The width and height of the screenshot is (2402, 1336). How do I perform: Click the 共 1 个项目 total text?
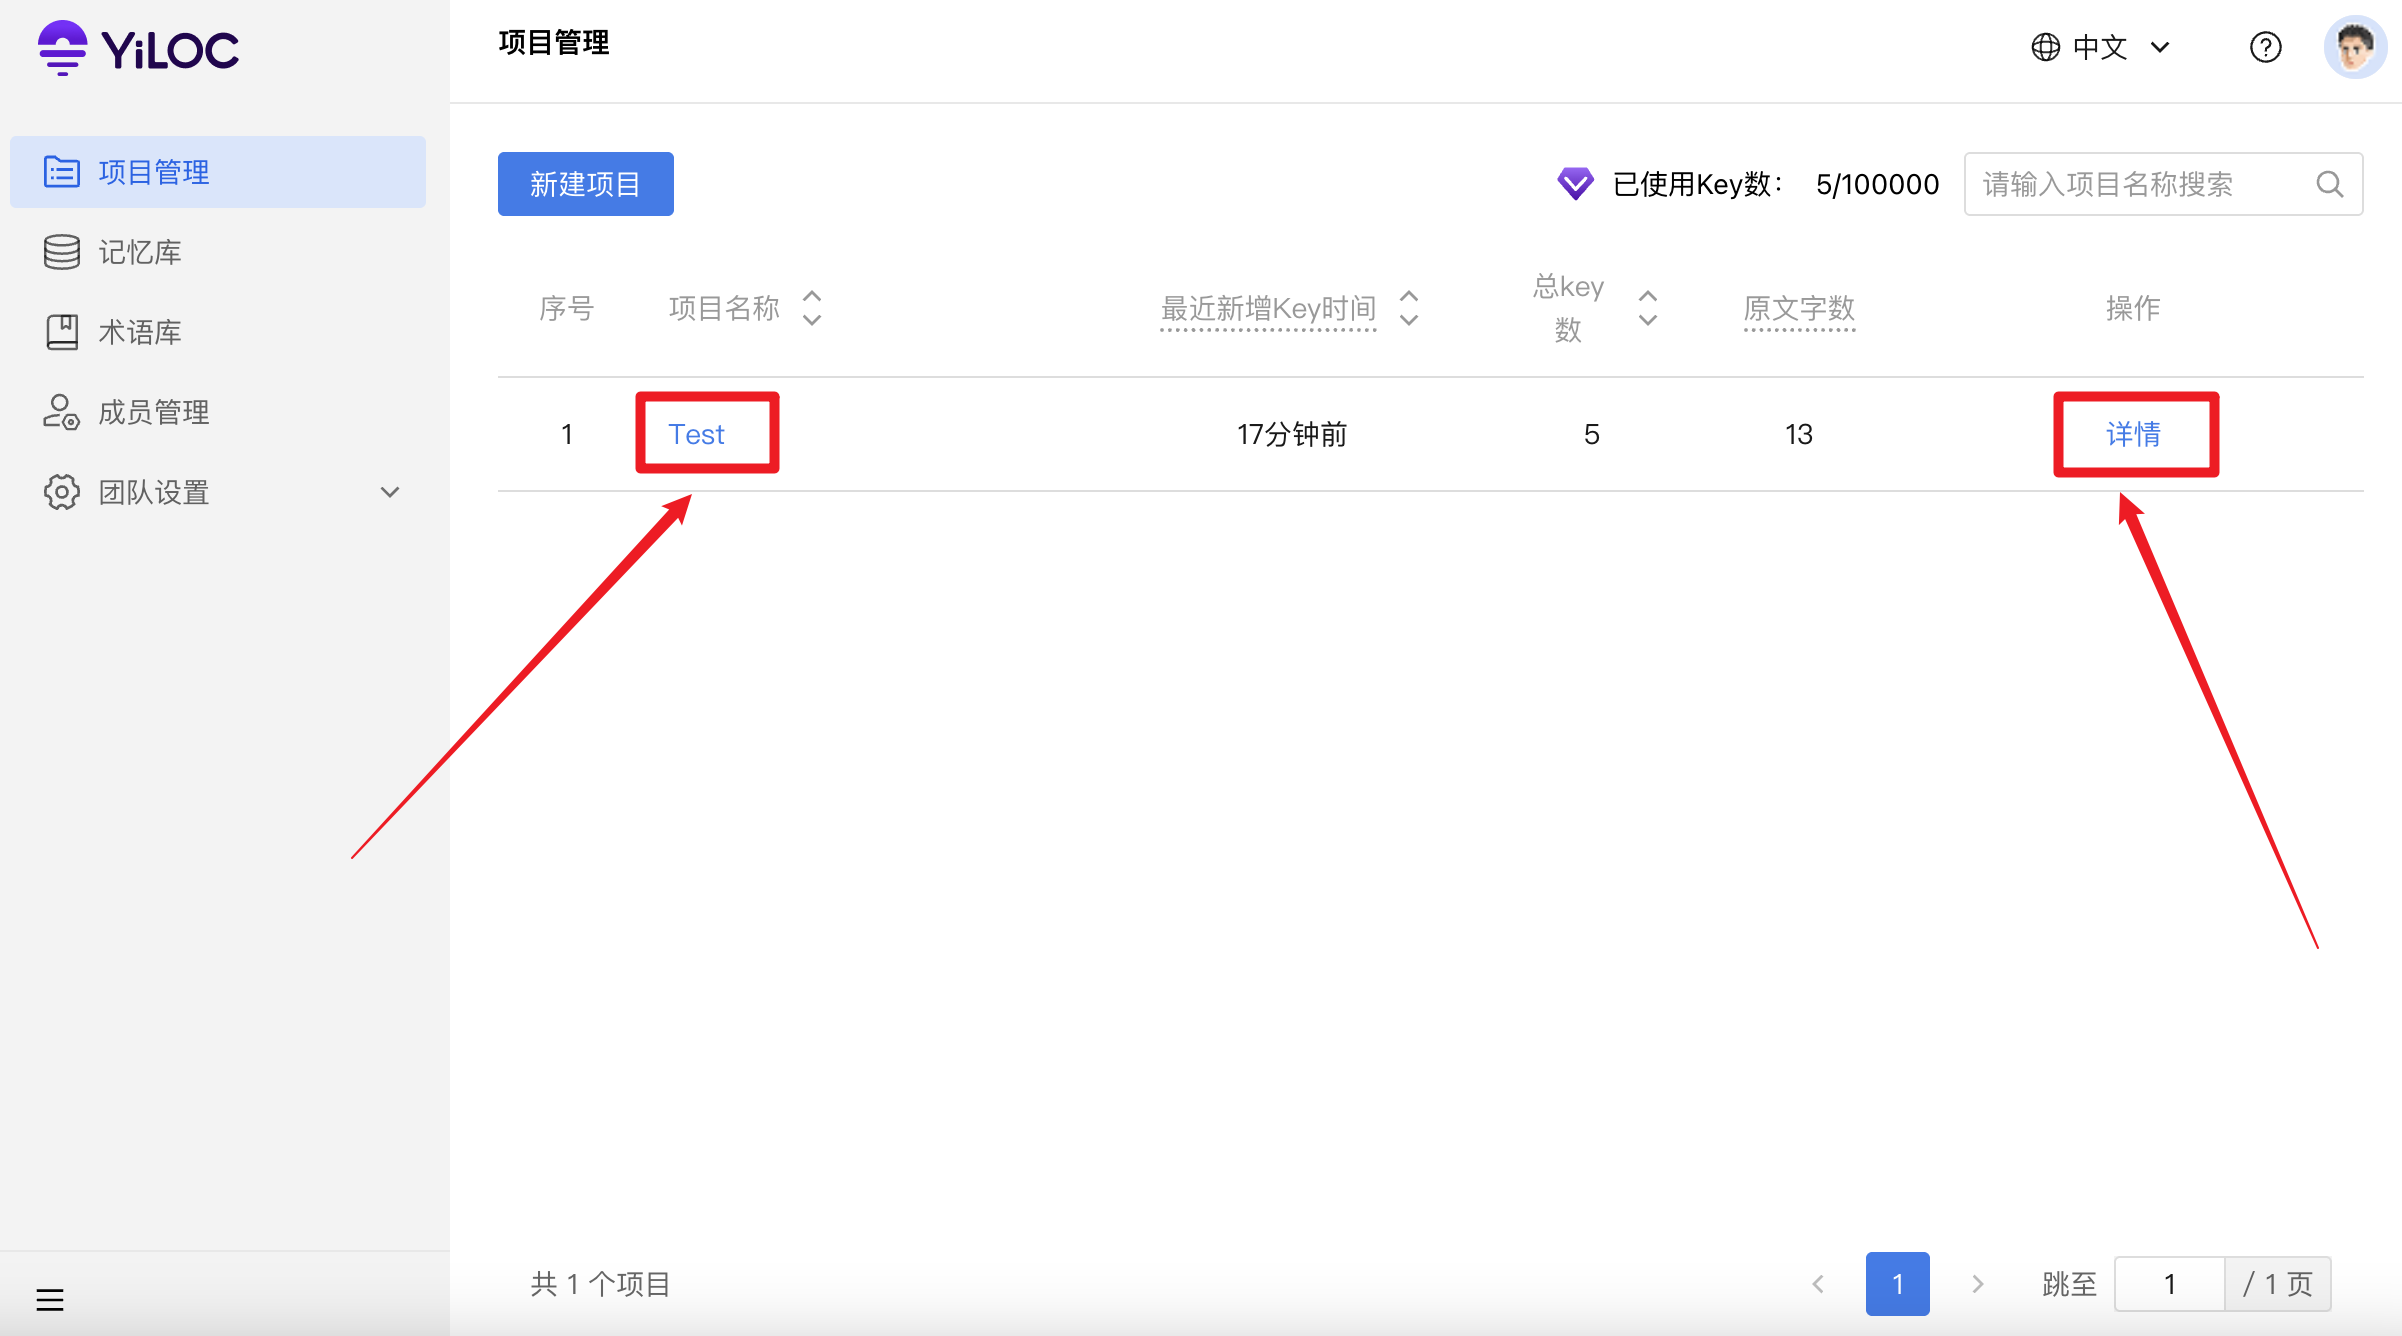click(600, 1284)
